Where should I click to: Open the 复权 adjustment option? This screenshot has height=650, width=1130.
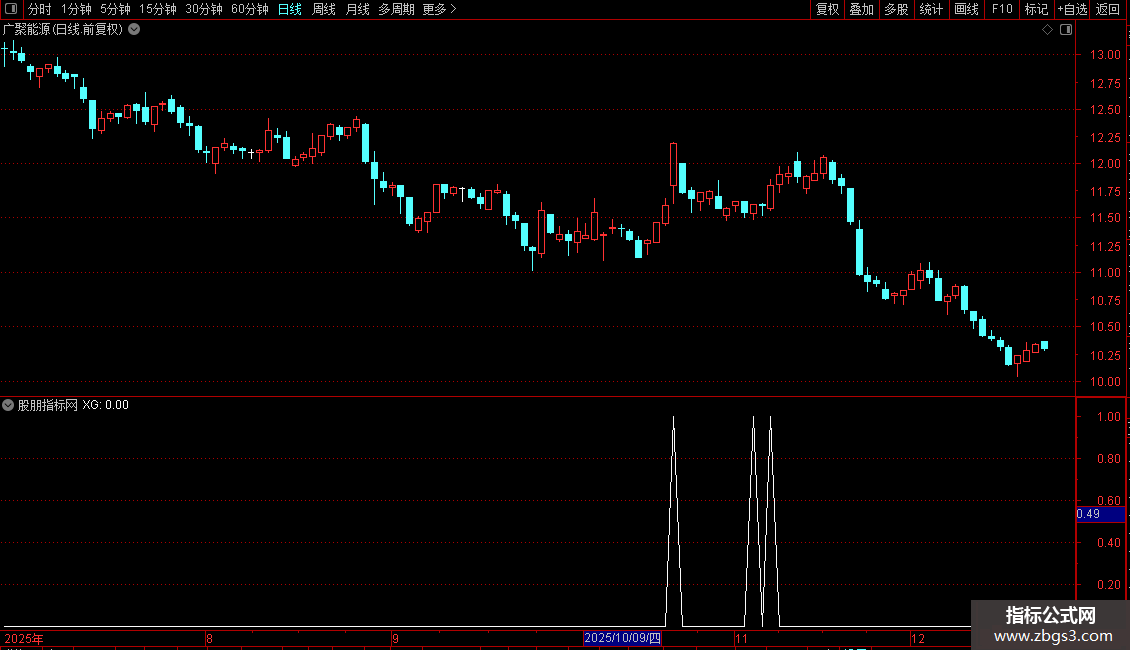pyautogui.click(x=827, y=9)
